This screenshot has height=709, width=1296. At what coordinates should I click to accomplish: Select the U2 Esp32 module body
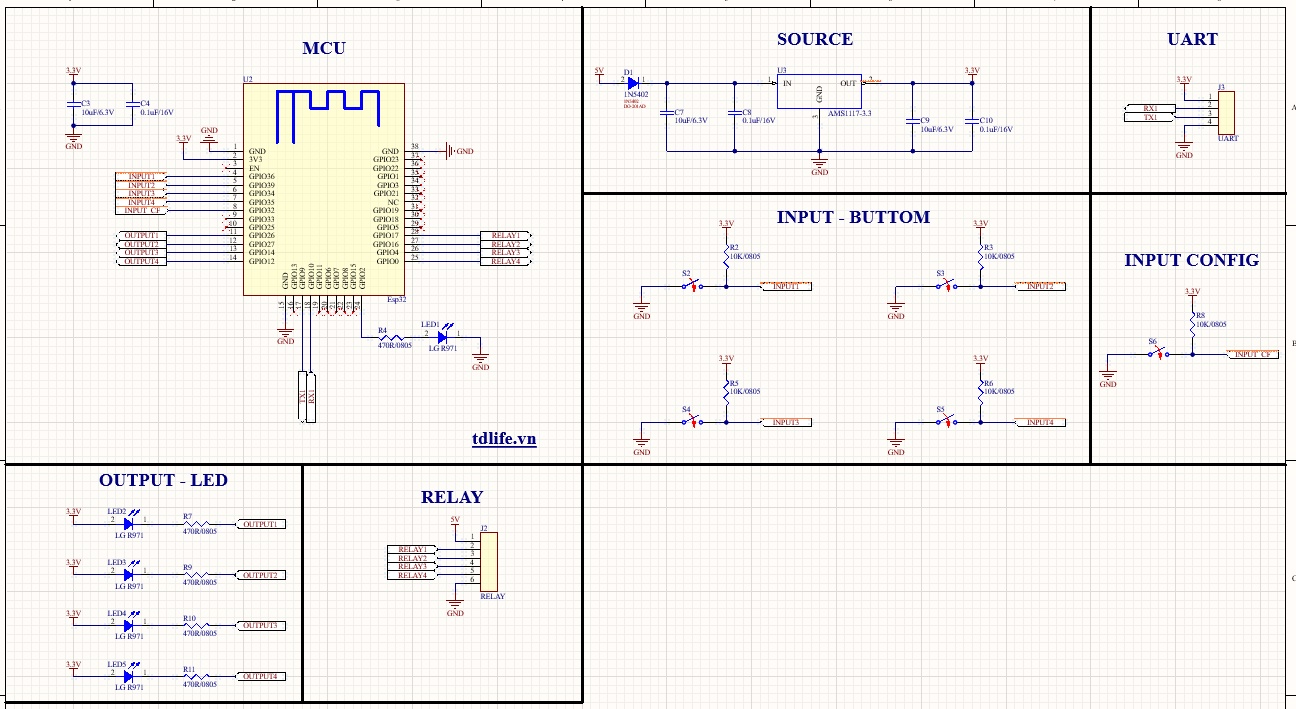click(325, 190)
